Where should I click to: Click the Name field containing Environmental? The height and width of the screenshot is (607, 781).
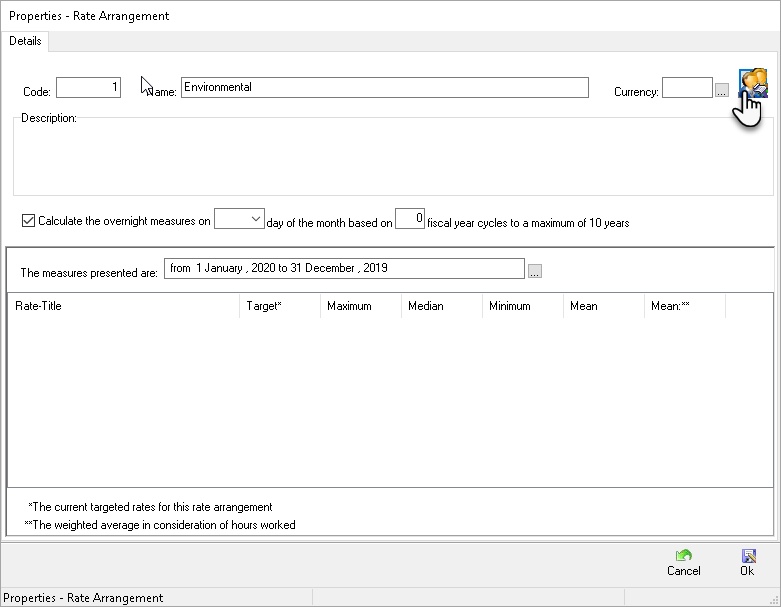[x=385, y=88]
